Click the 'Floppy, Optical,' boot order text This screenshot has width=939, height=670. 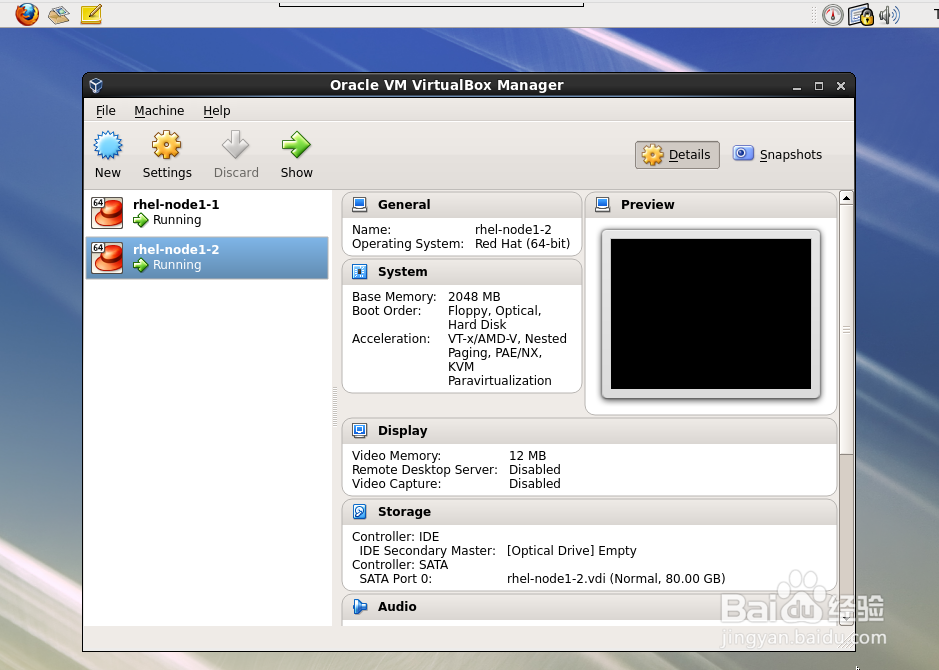[495, 311]
